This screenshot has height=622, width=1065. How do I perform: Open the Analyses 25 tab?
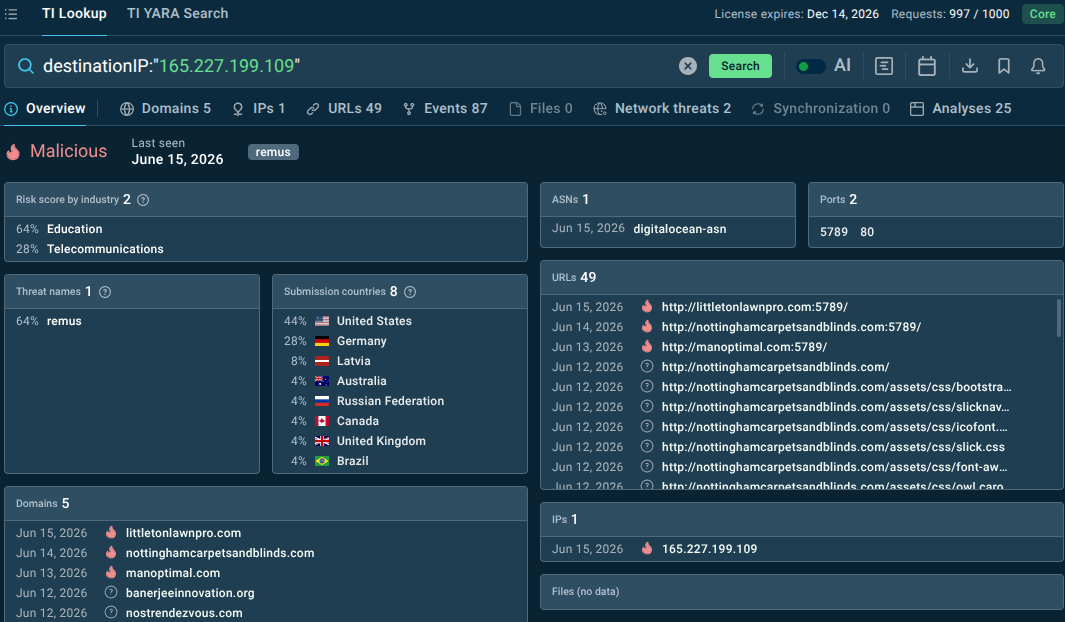point(960,109)
